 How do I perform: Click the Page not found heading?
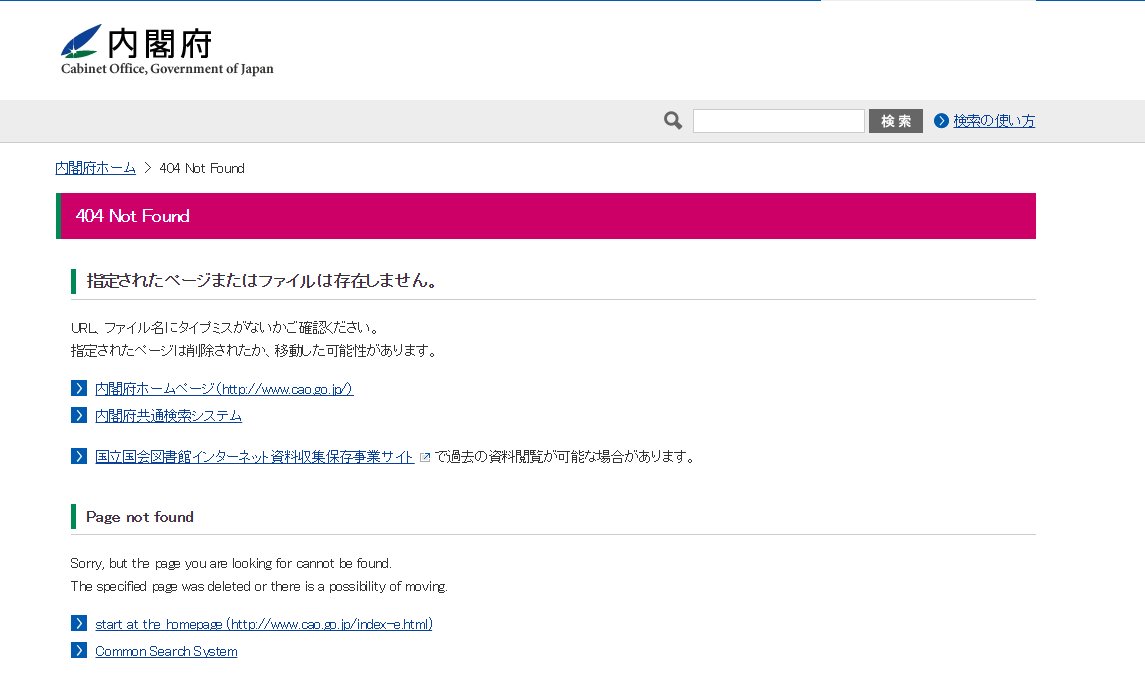click(139, 517)
